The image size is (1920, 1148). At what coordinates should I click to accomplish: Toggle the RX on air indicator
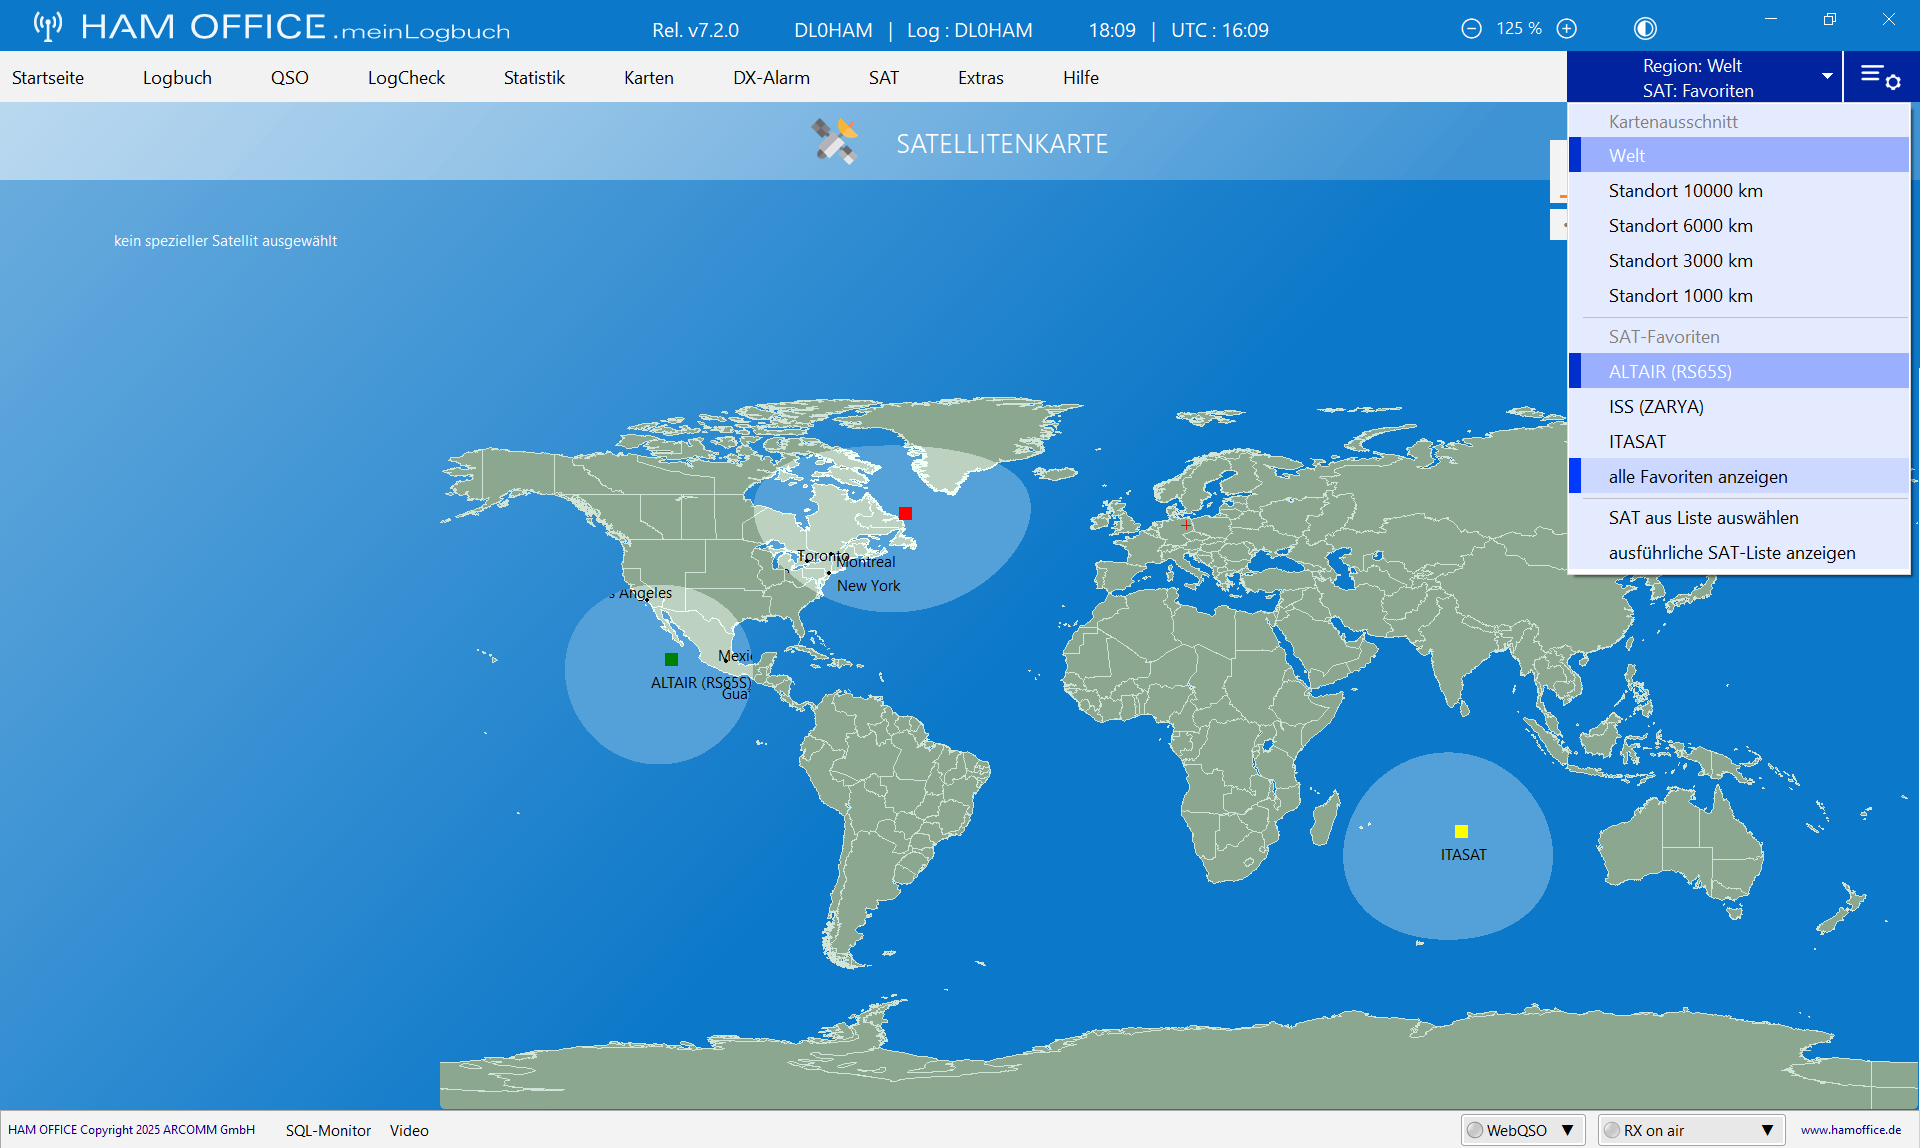pyautogui.click(x=1611, y=1130)
